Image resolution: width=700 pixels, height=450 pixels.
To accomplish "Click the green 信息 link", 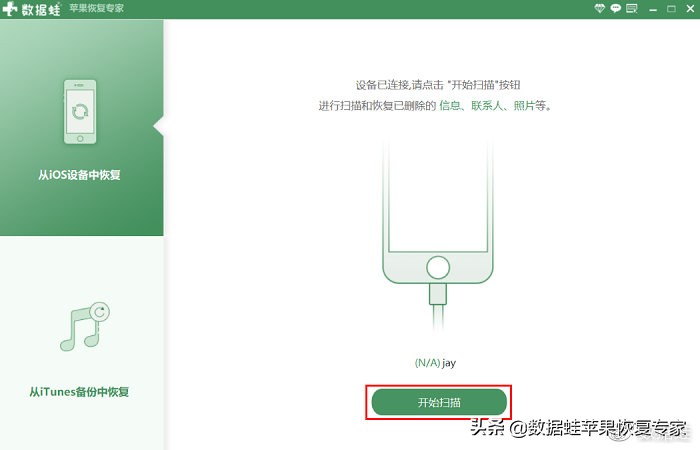I will coord(449,106).
